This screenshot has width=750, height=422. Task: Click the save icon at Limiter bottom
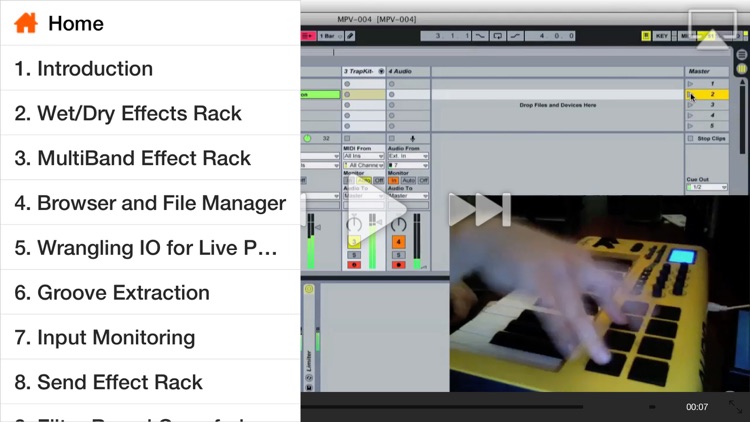click(309, 388)
